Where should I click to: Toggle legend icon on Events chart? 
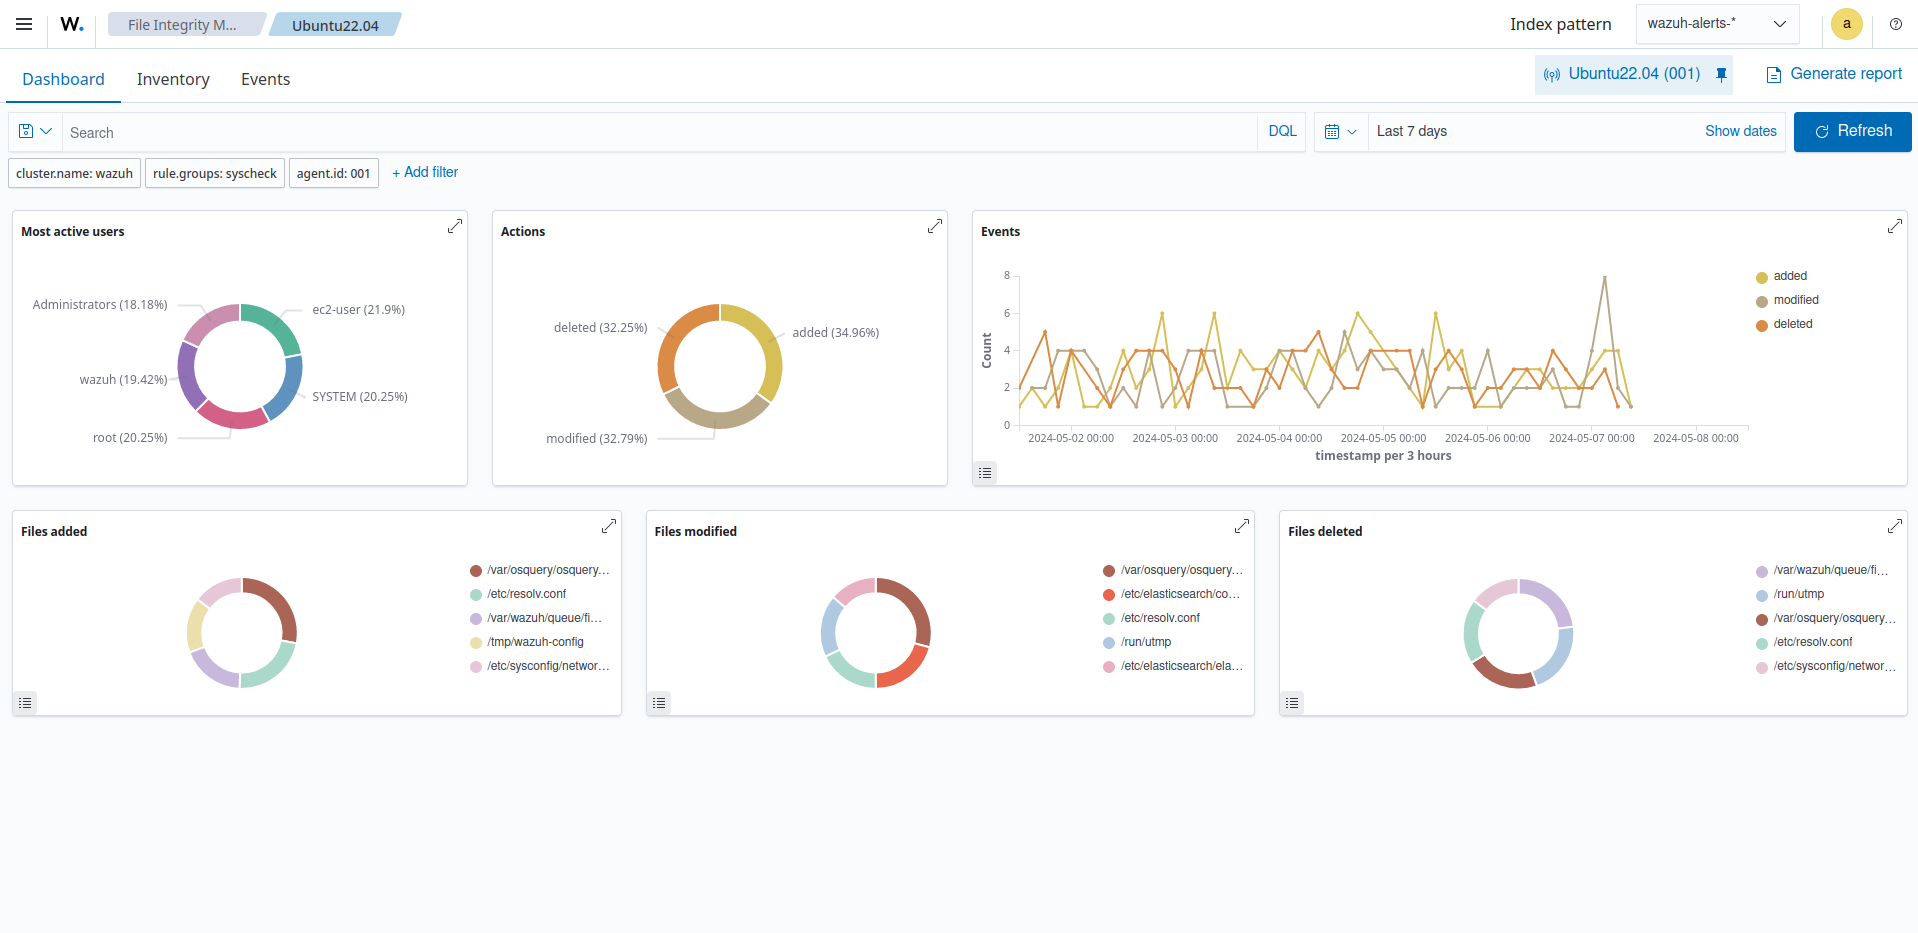point(985,473)
